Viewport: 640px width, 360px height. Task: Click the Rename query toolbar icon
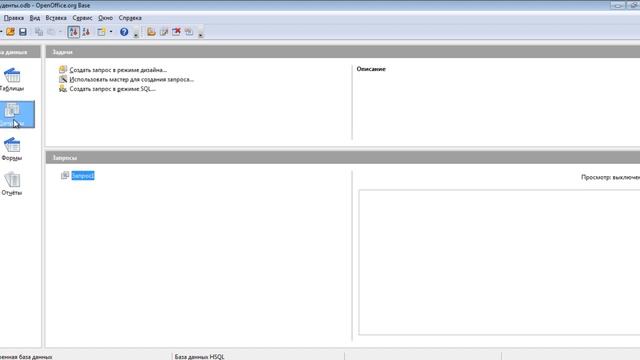coord(189,32)
